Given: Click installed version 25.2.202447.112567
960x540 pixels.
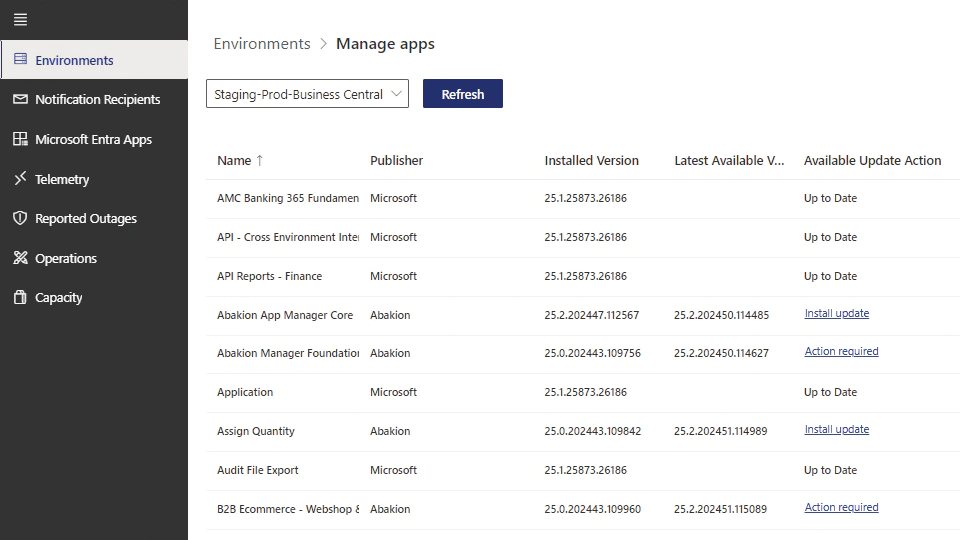Looking at the screenshot, I should tap(591, 315).
